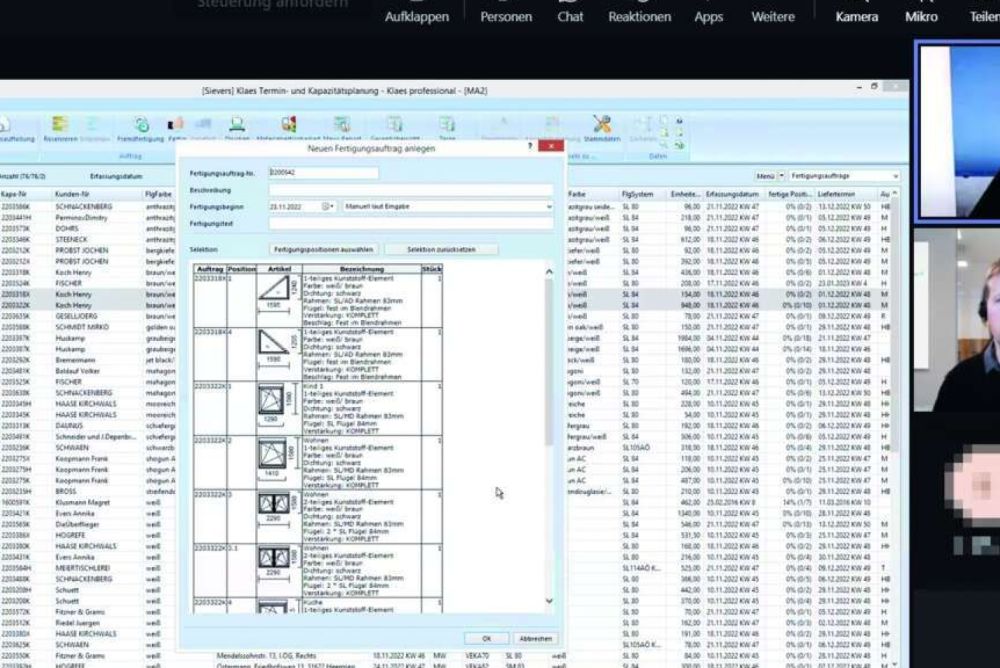1000x668 pixels.
Task: Click the Drucken icon in the ribbon
Action: click(237, 128)
